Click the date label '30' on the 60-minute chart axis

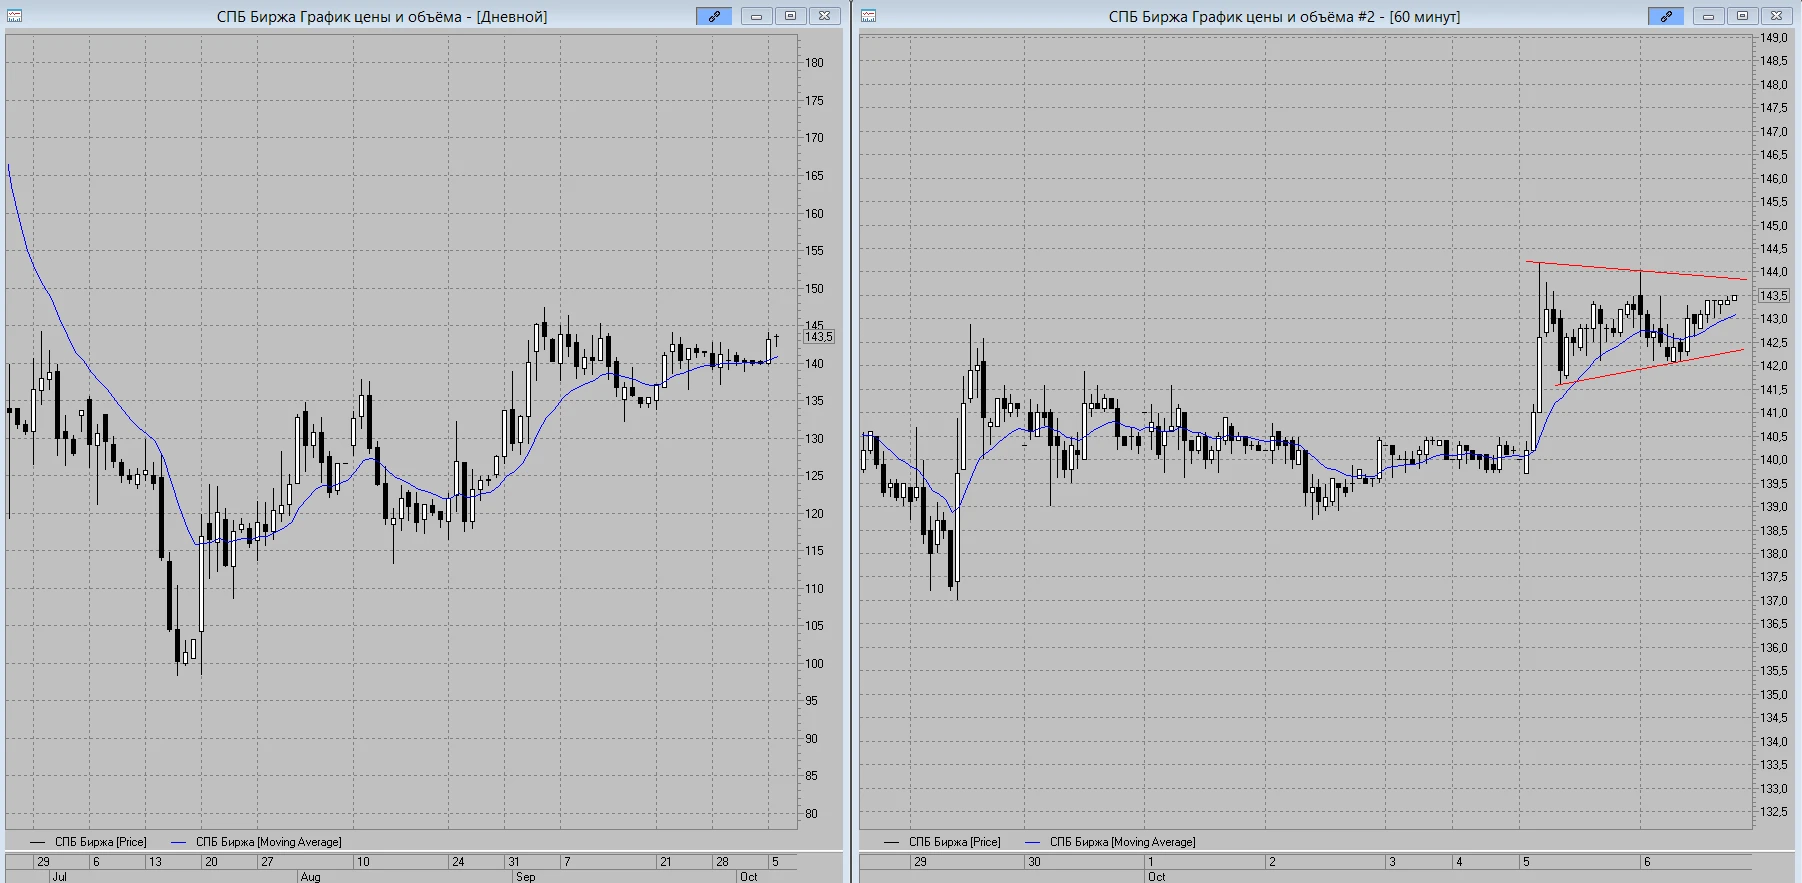click(x=1034, y=862)
